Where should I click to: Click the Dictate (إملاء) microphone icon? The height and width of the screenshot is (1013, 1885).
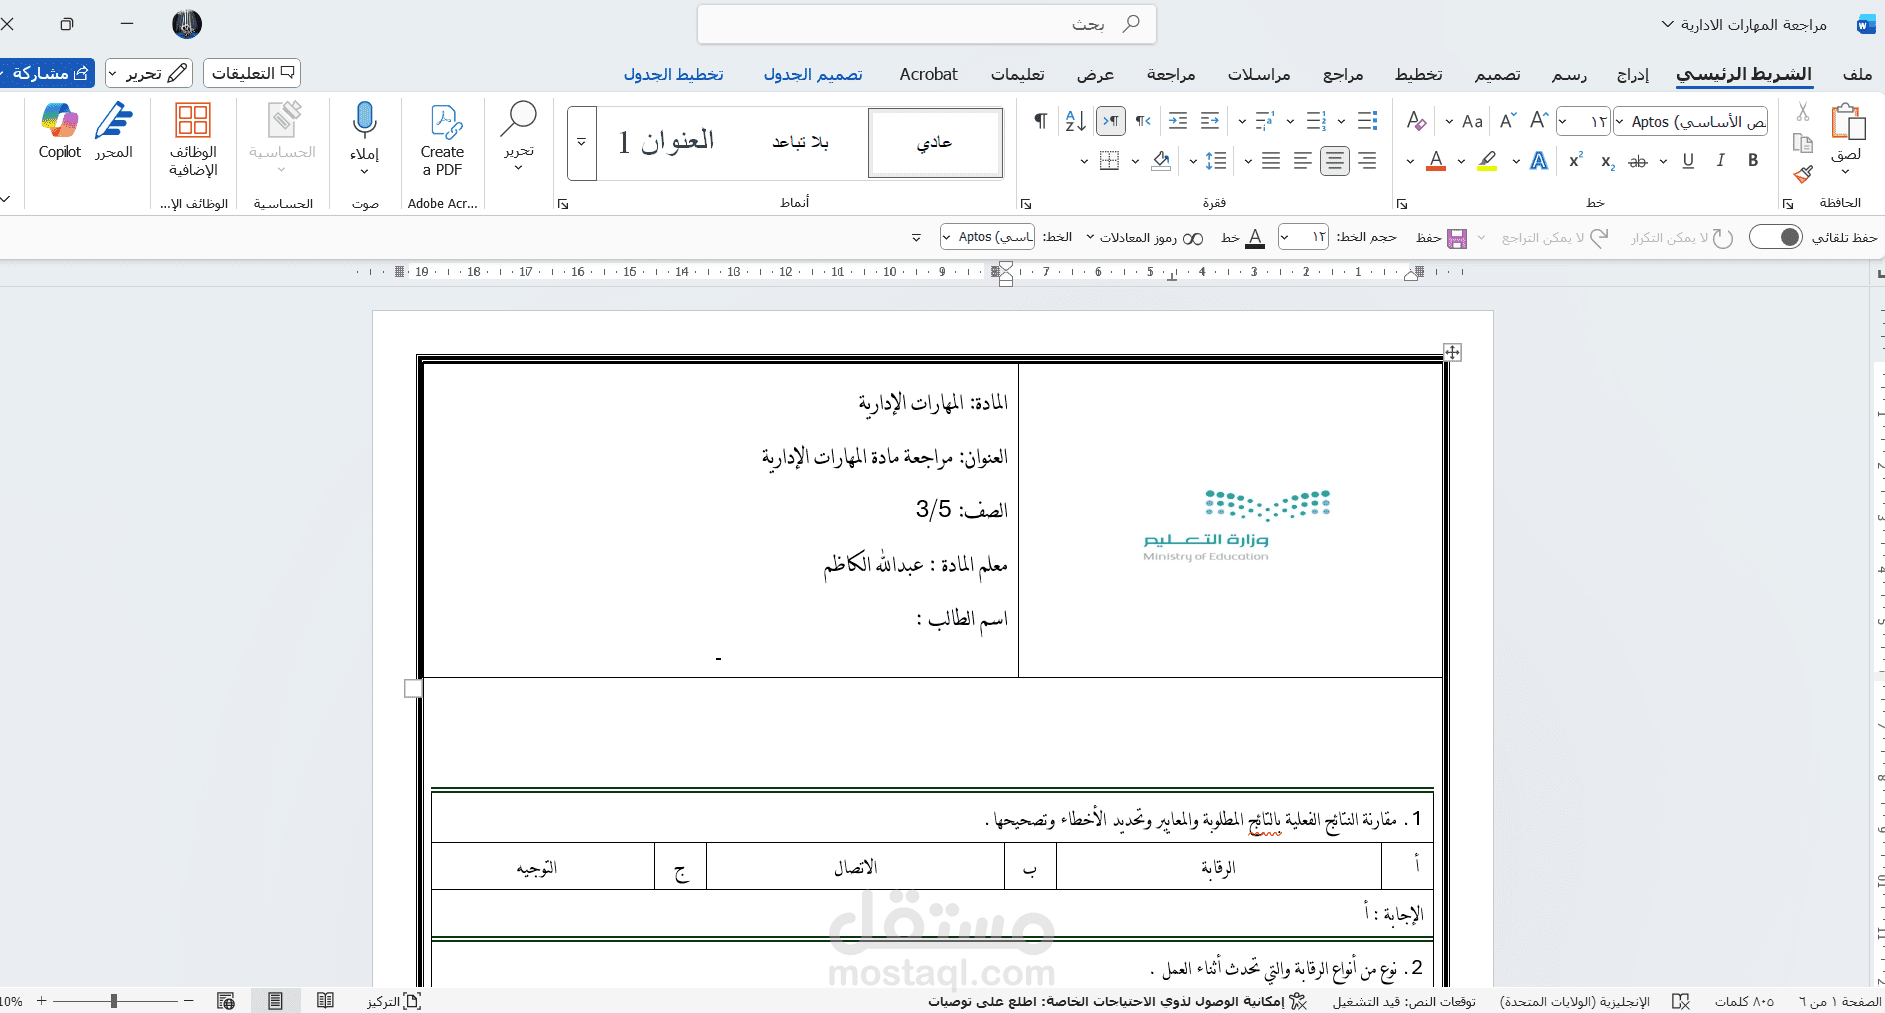365,120
